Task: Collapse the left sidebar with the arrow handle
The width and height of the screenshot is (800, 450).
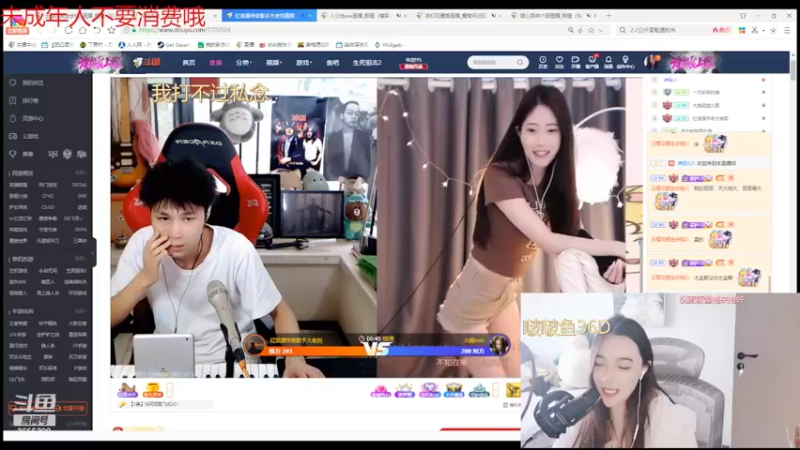Action: click(93, 253)
